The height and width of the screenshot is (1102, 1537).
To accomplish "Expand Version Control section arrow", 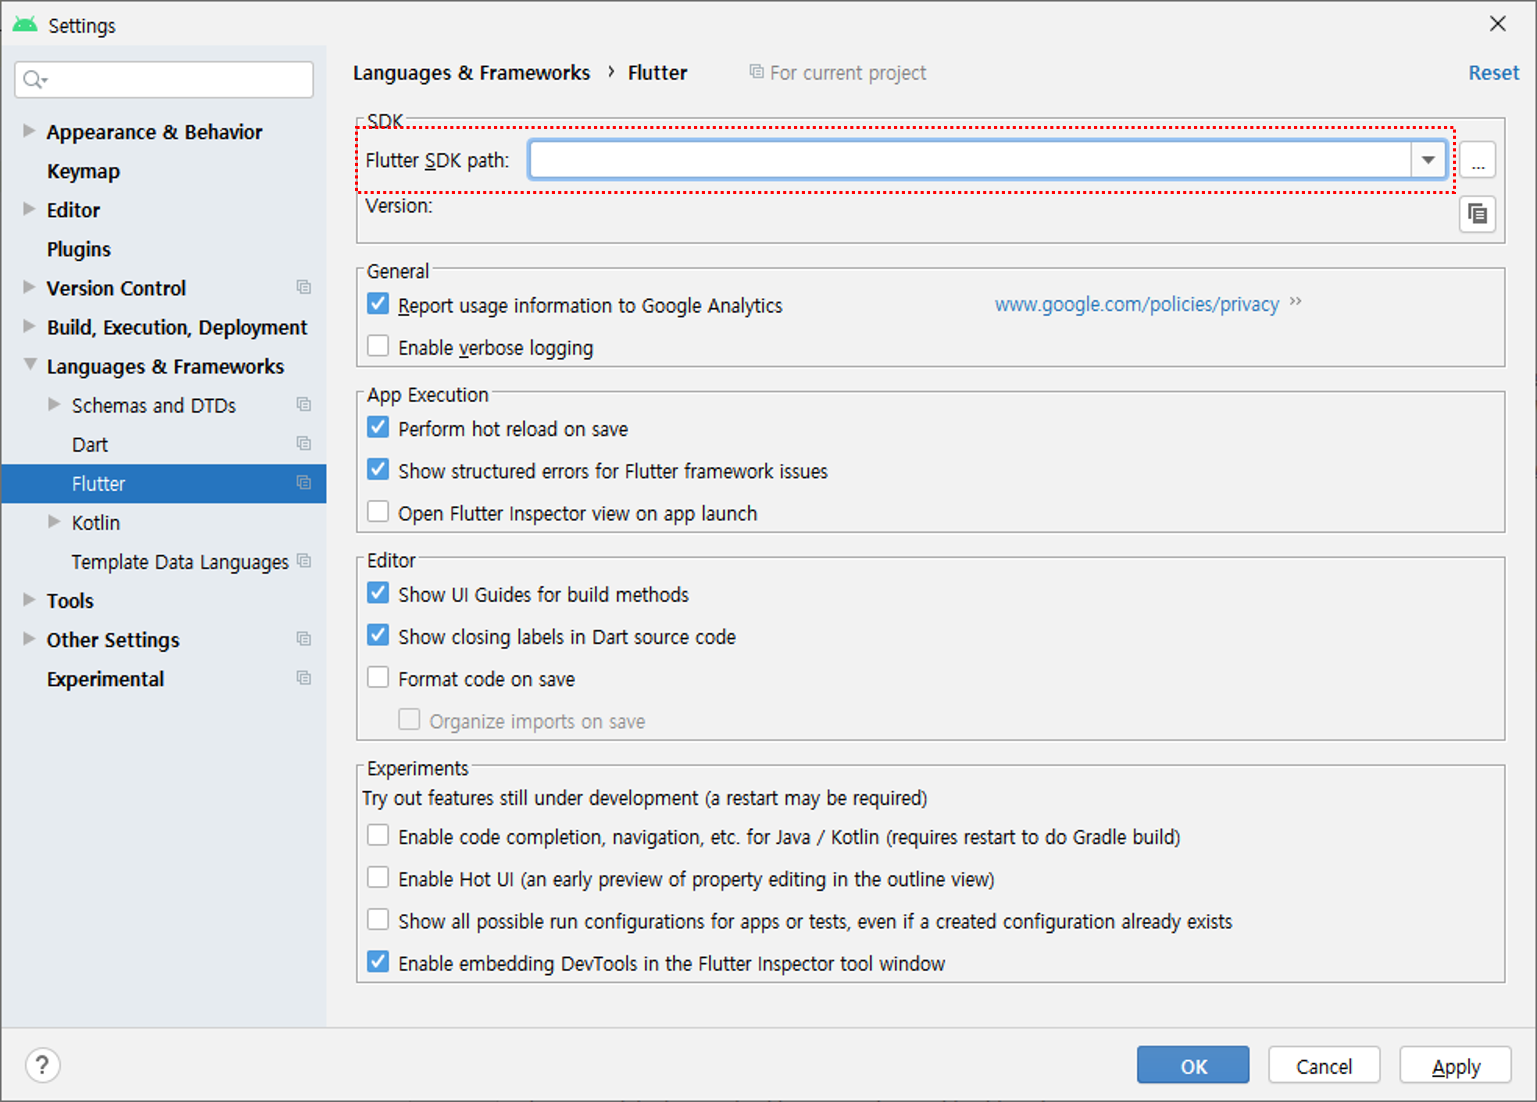I will (29, 287).
